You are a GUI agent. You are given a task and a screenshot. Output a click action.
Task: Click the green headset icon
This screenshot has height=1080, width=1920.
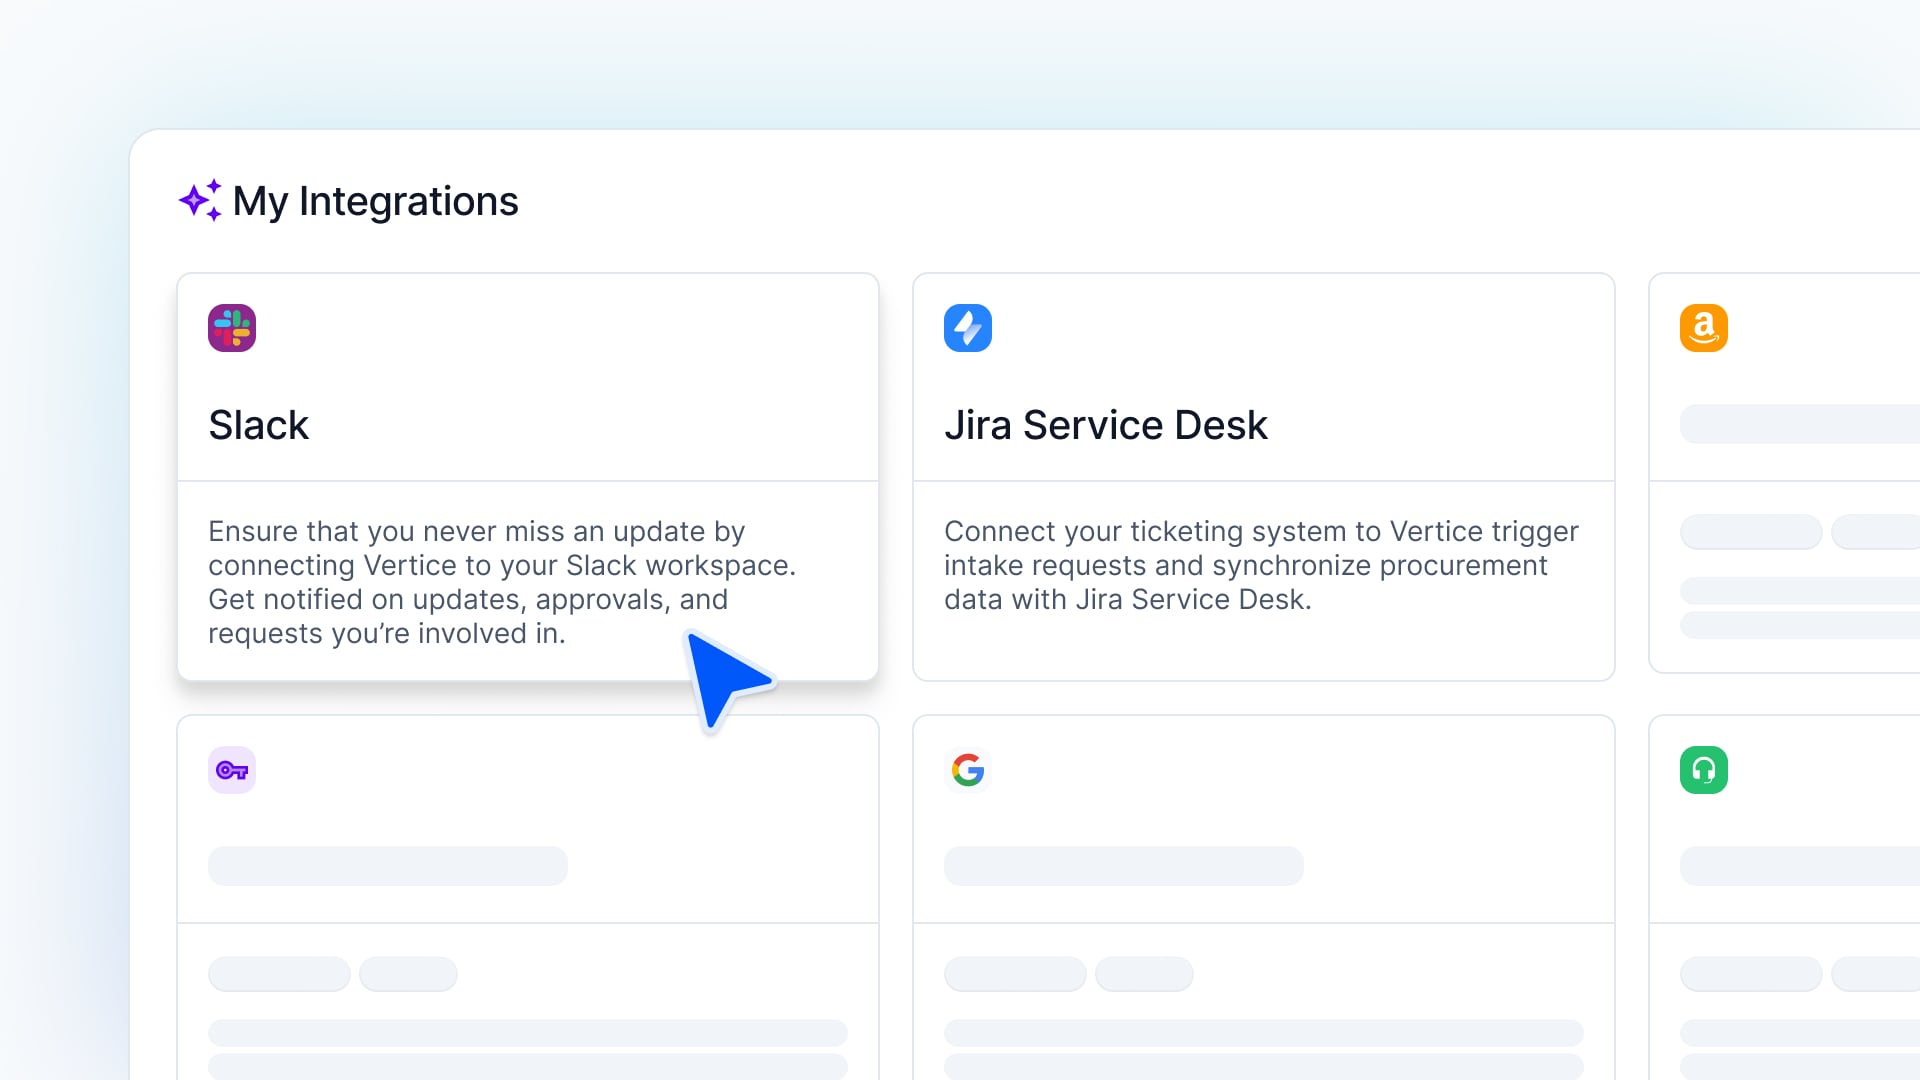[x=1703, y=770]
